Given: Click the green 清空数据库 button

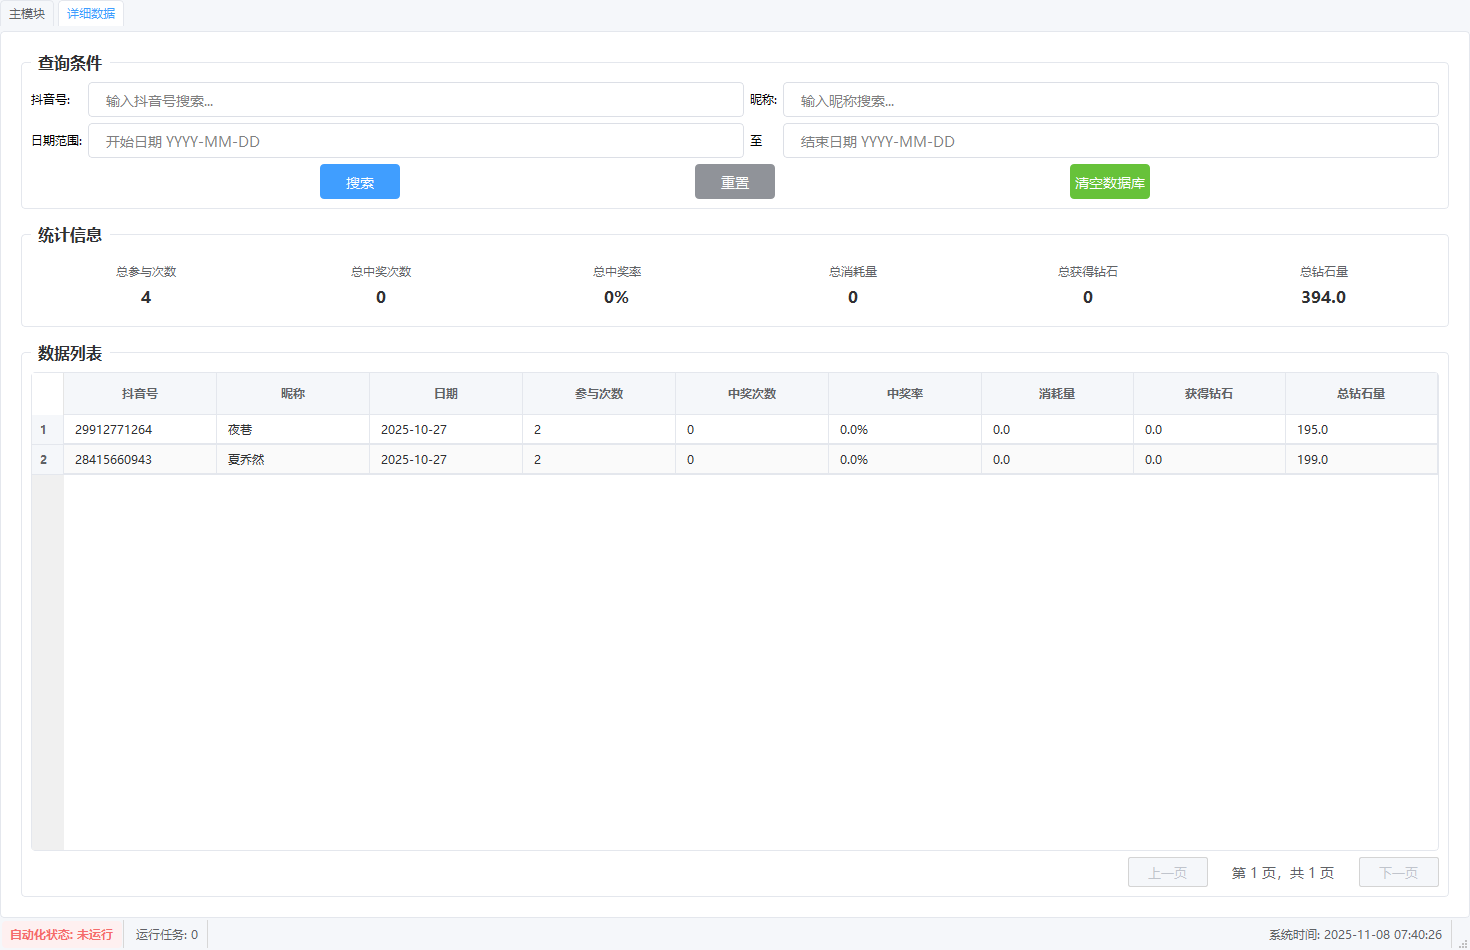Looking at the screenshot, I should pos(1109,182).
